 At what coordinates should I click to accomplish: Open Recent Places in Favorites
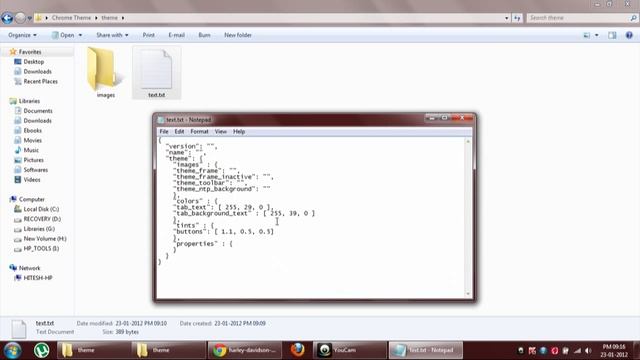tap(40, 81)
